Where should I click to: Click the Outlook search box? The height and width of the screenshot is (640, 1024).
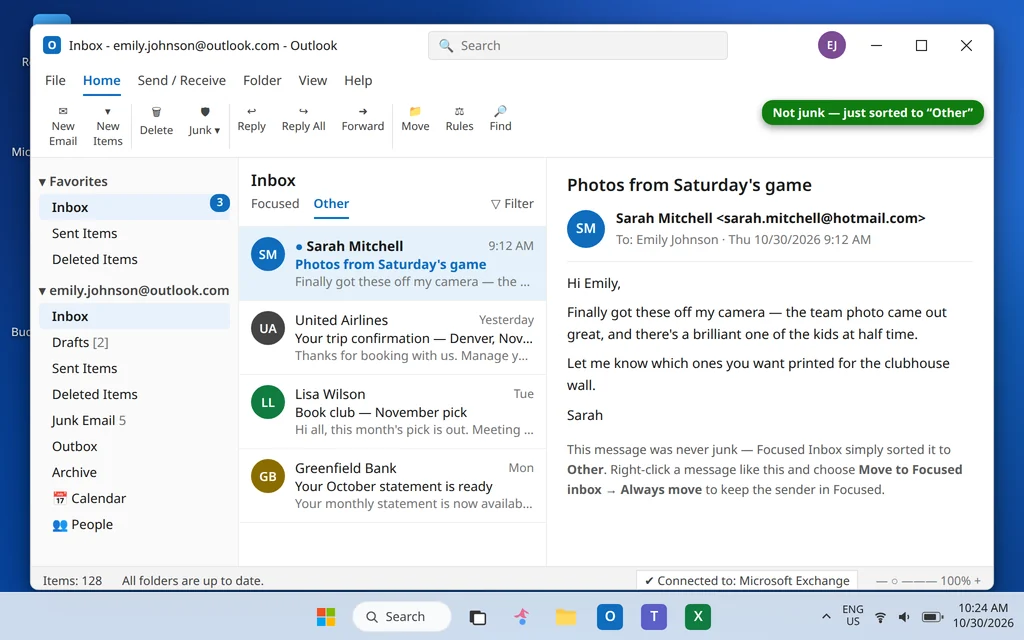tap(577, 46)
